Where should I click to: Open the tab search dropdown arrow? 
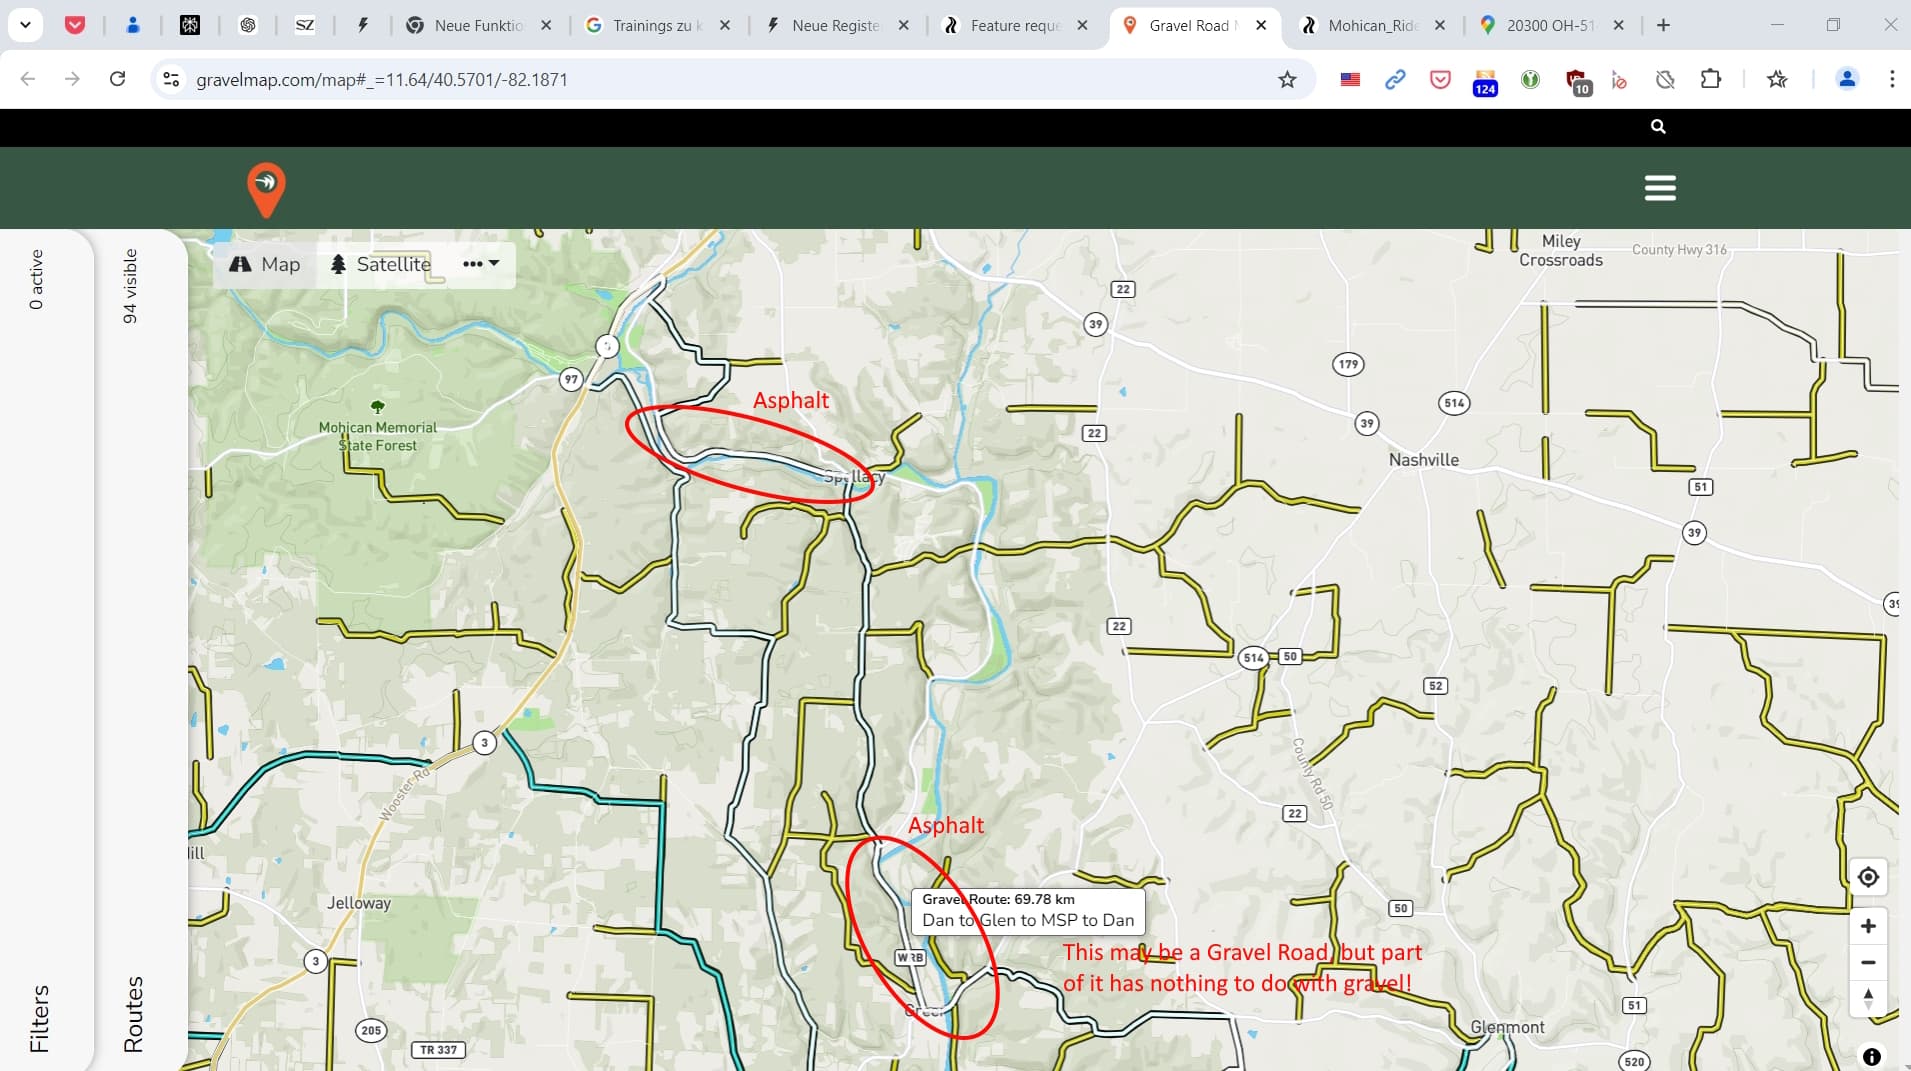25,25
